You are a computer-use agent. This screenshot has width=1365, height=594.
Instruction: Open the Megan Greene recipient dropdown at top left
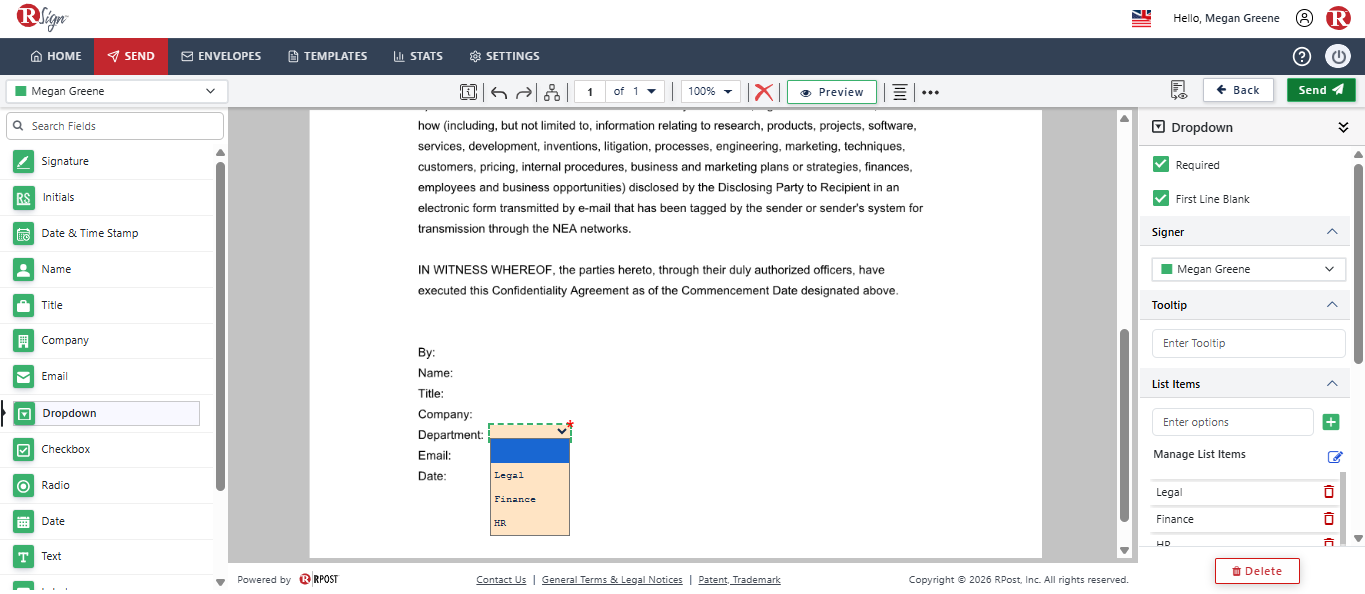click(117, 91)
